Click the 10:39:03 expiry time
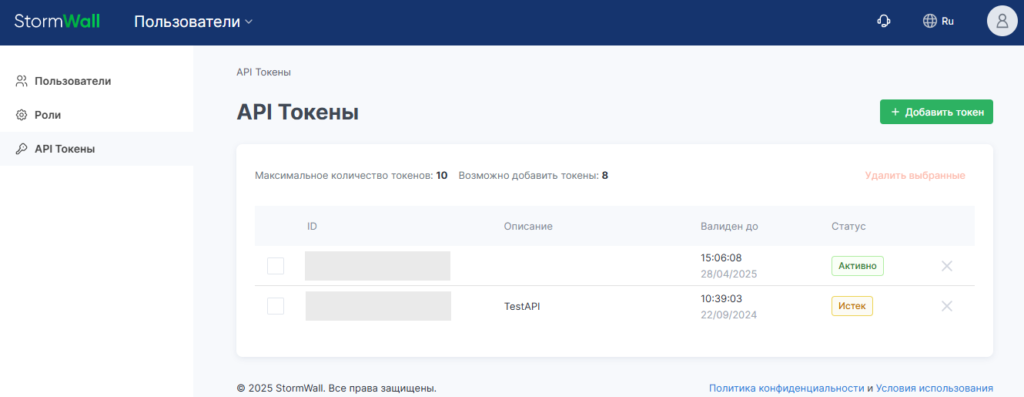1024x397 pixels. (721, 298)
